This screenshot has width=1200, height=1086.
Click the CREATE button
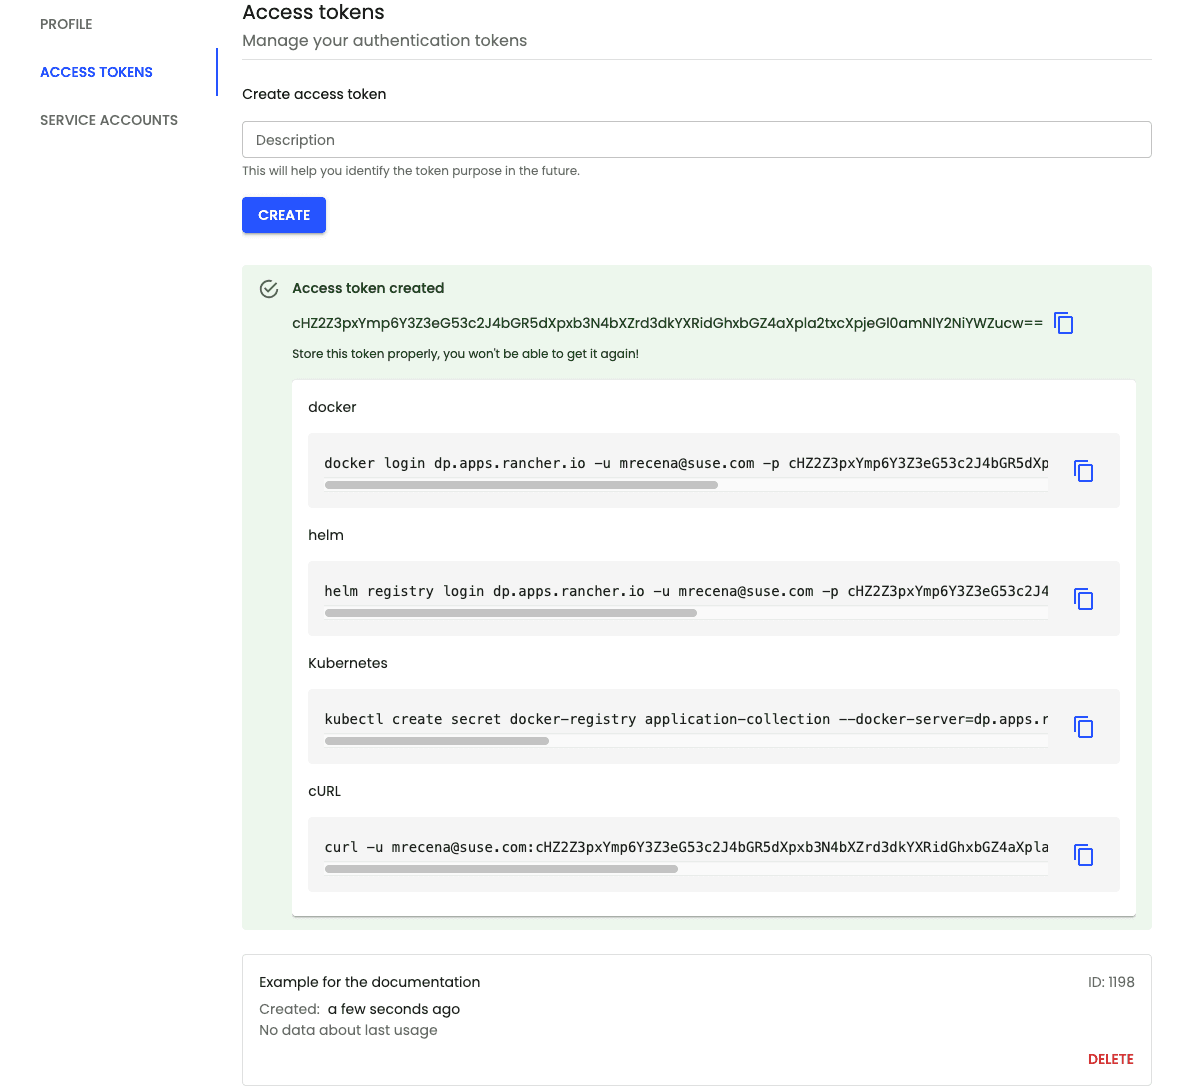point(283,215)
